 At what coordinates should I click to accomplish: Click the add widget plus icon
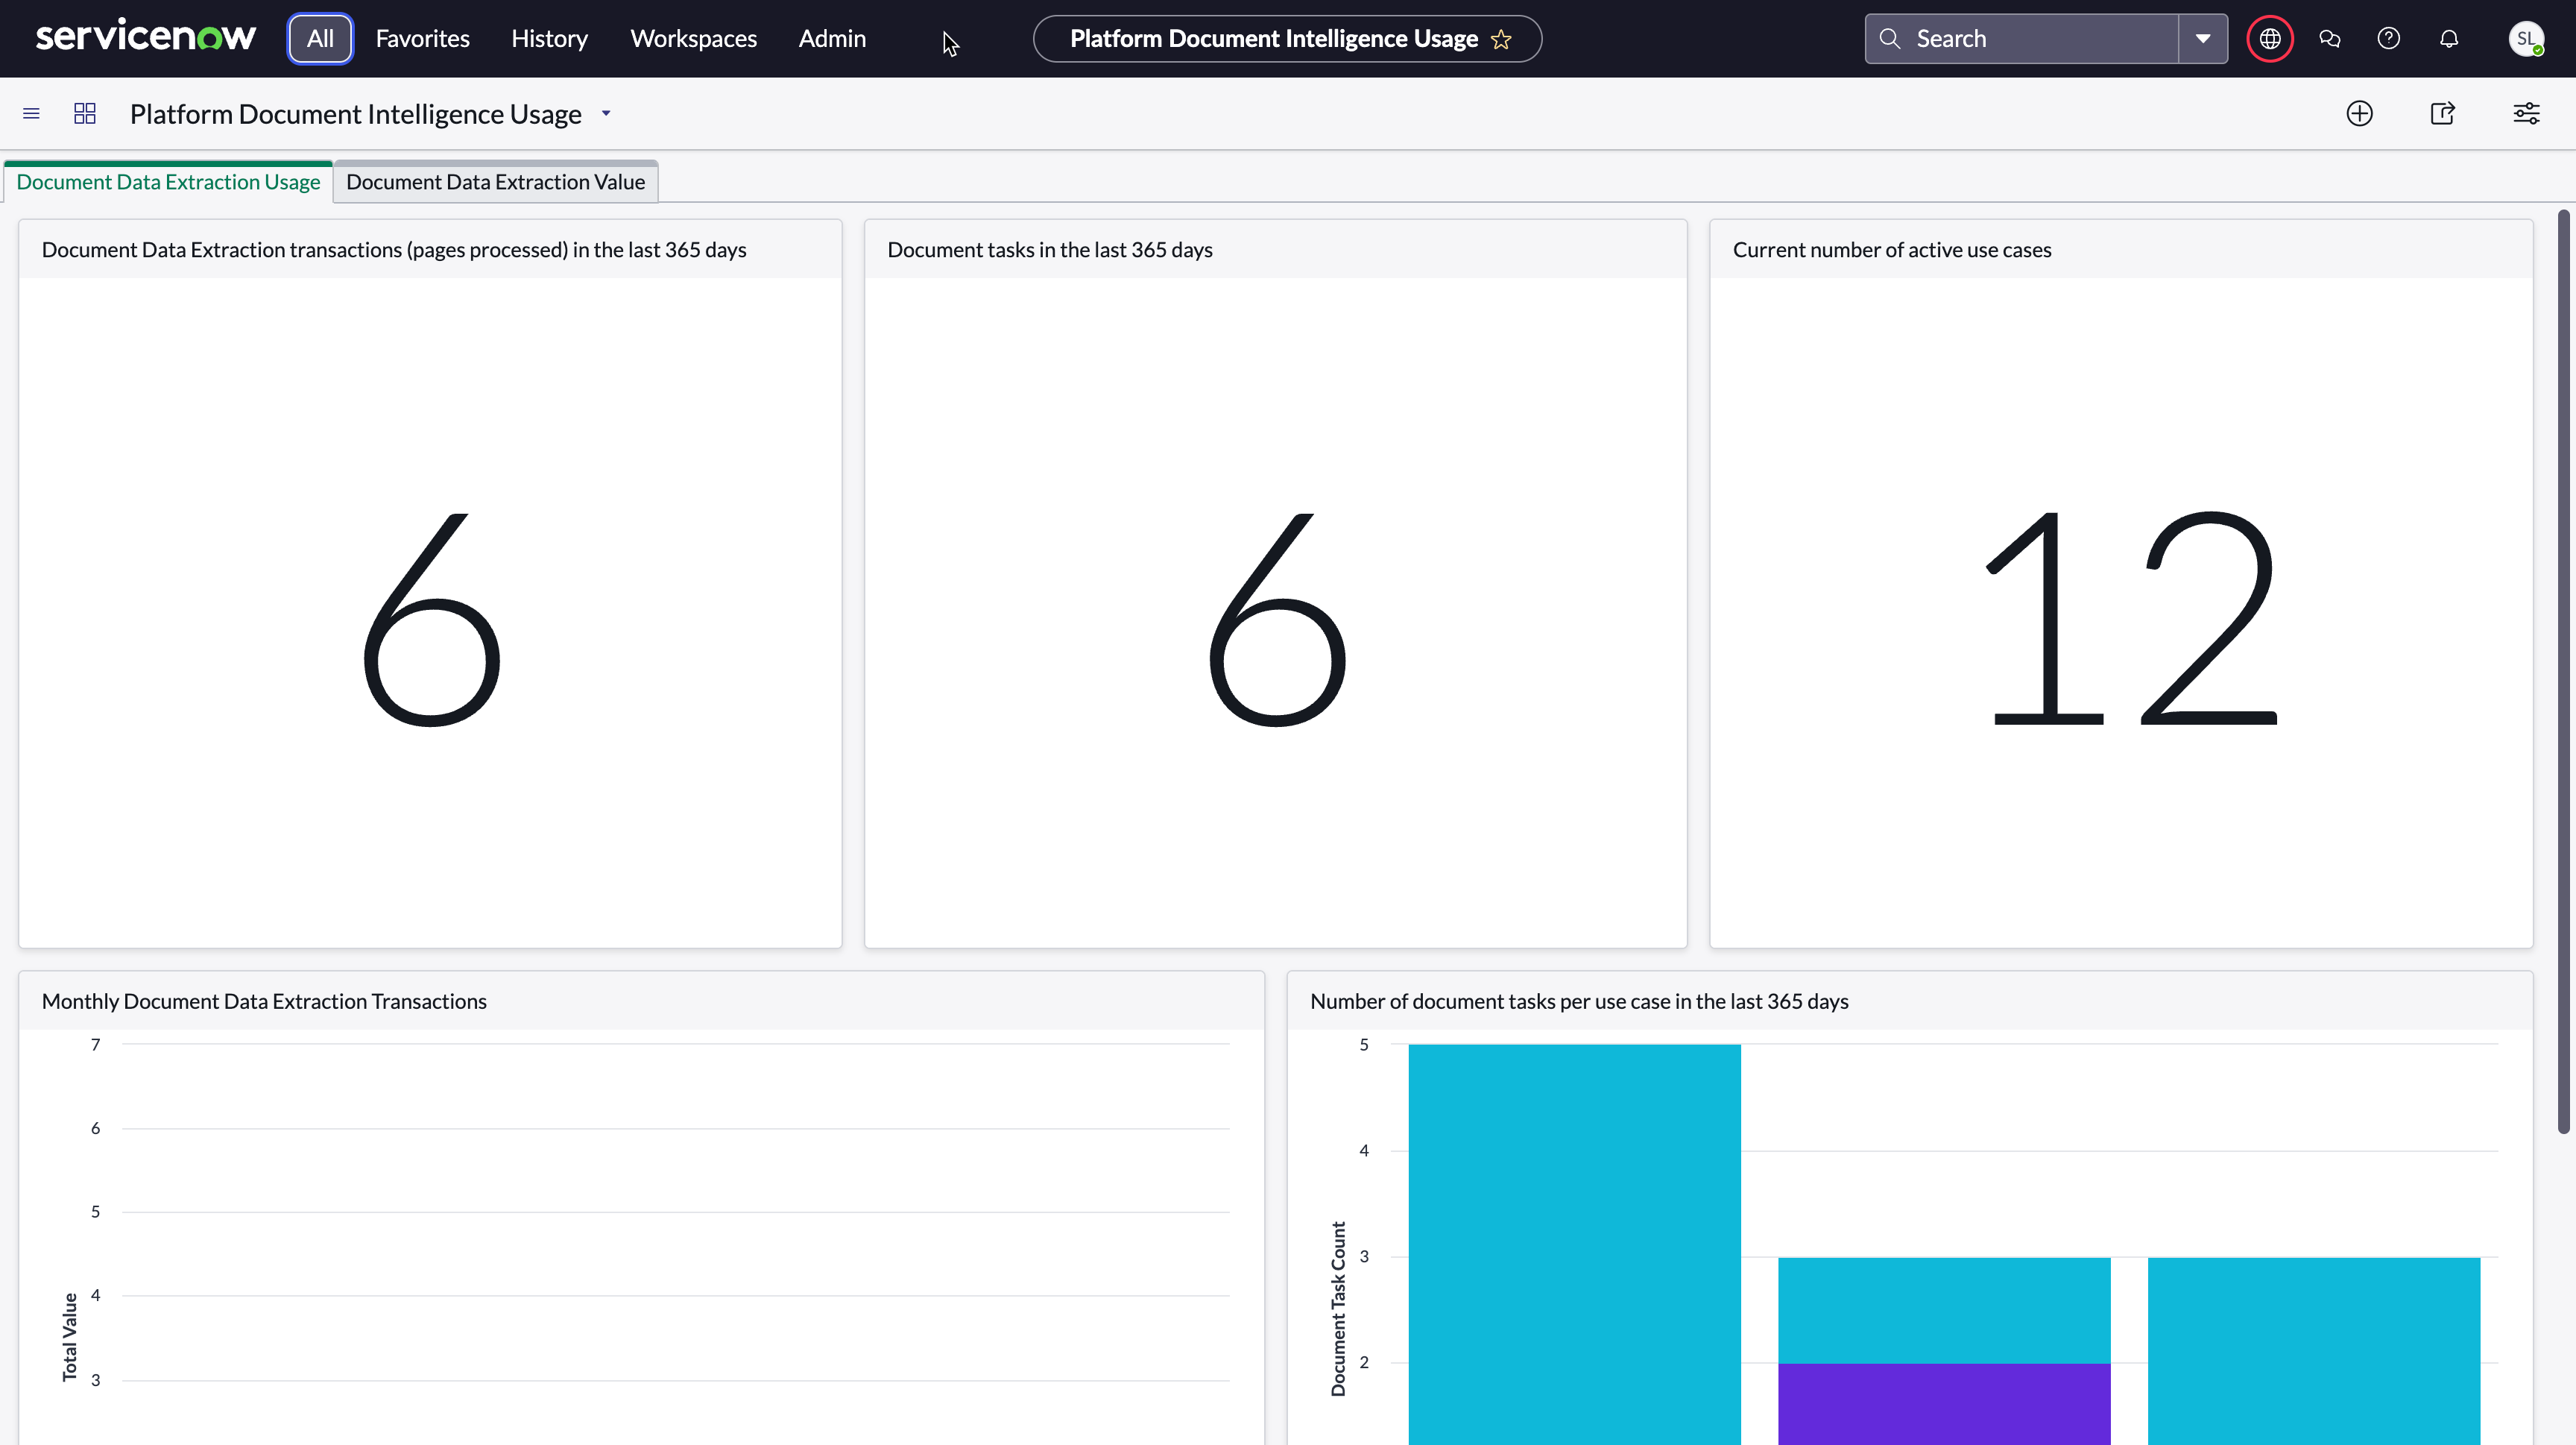pos(2360,114)
